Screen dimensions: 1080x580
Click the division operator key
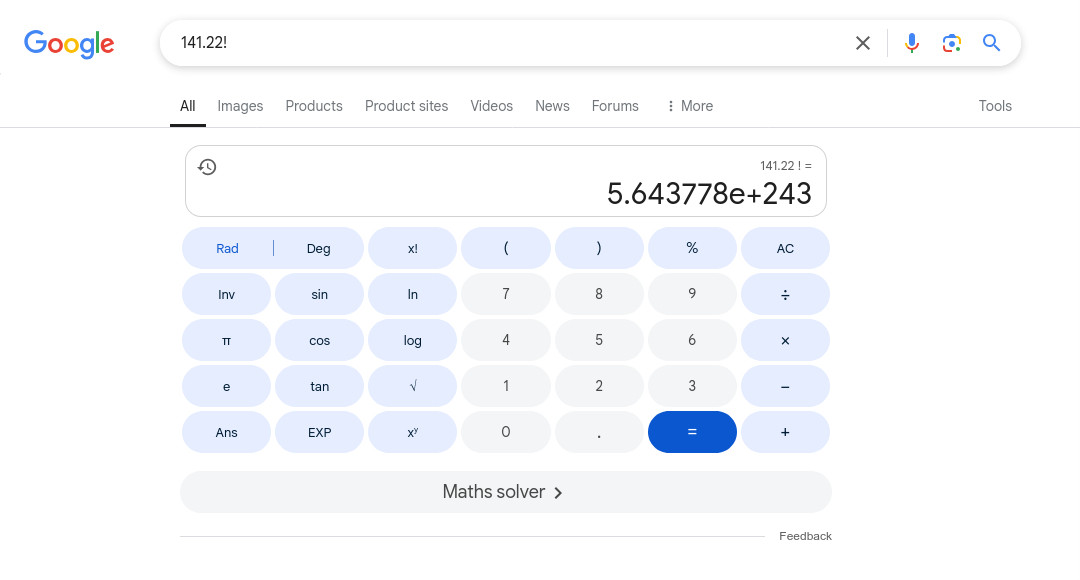[785, 294]
